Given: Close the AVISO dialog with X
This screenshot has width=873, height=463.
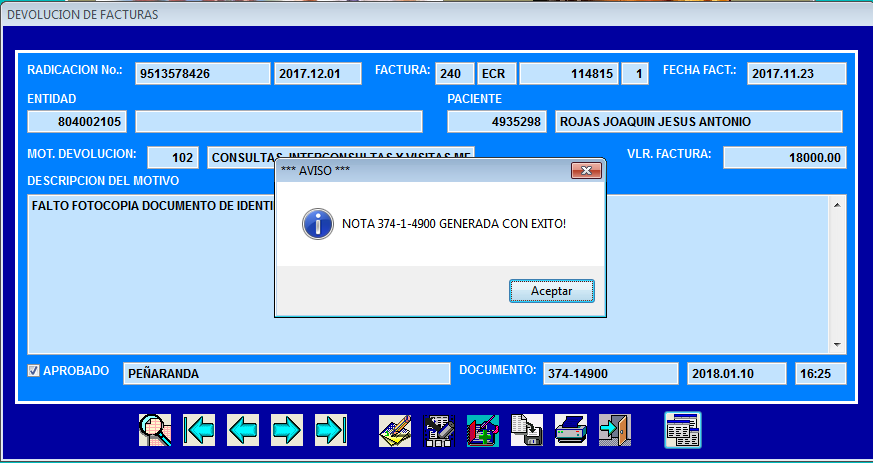Looking at the screenshot, I should (x=586, y=170).
